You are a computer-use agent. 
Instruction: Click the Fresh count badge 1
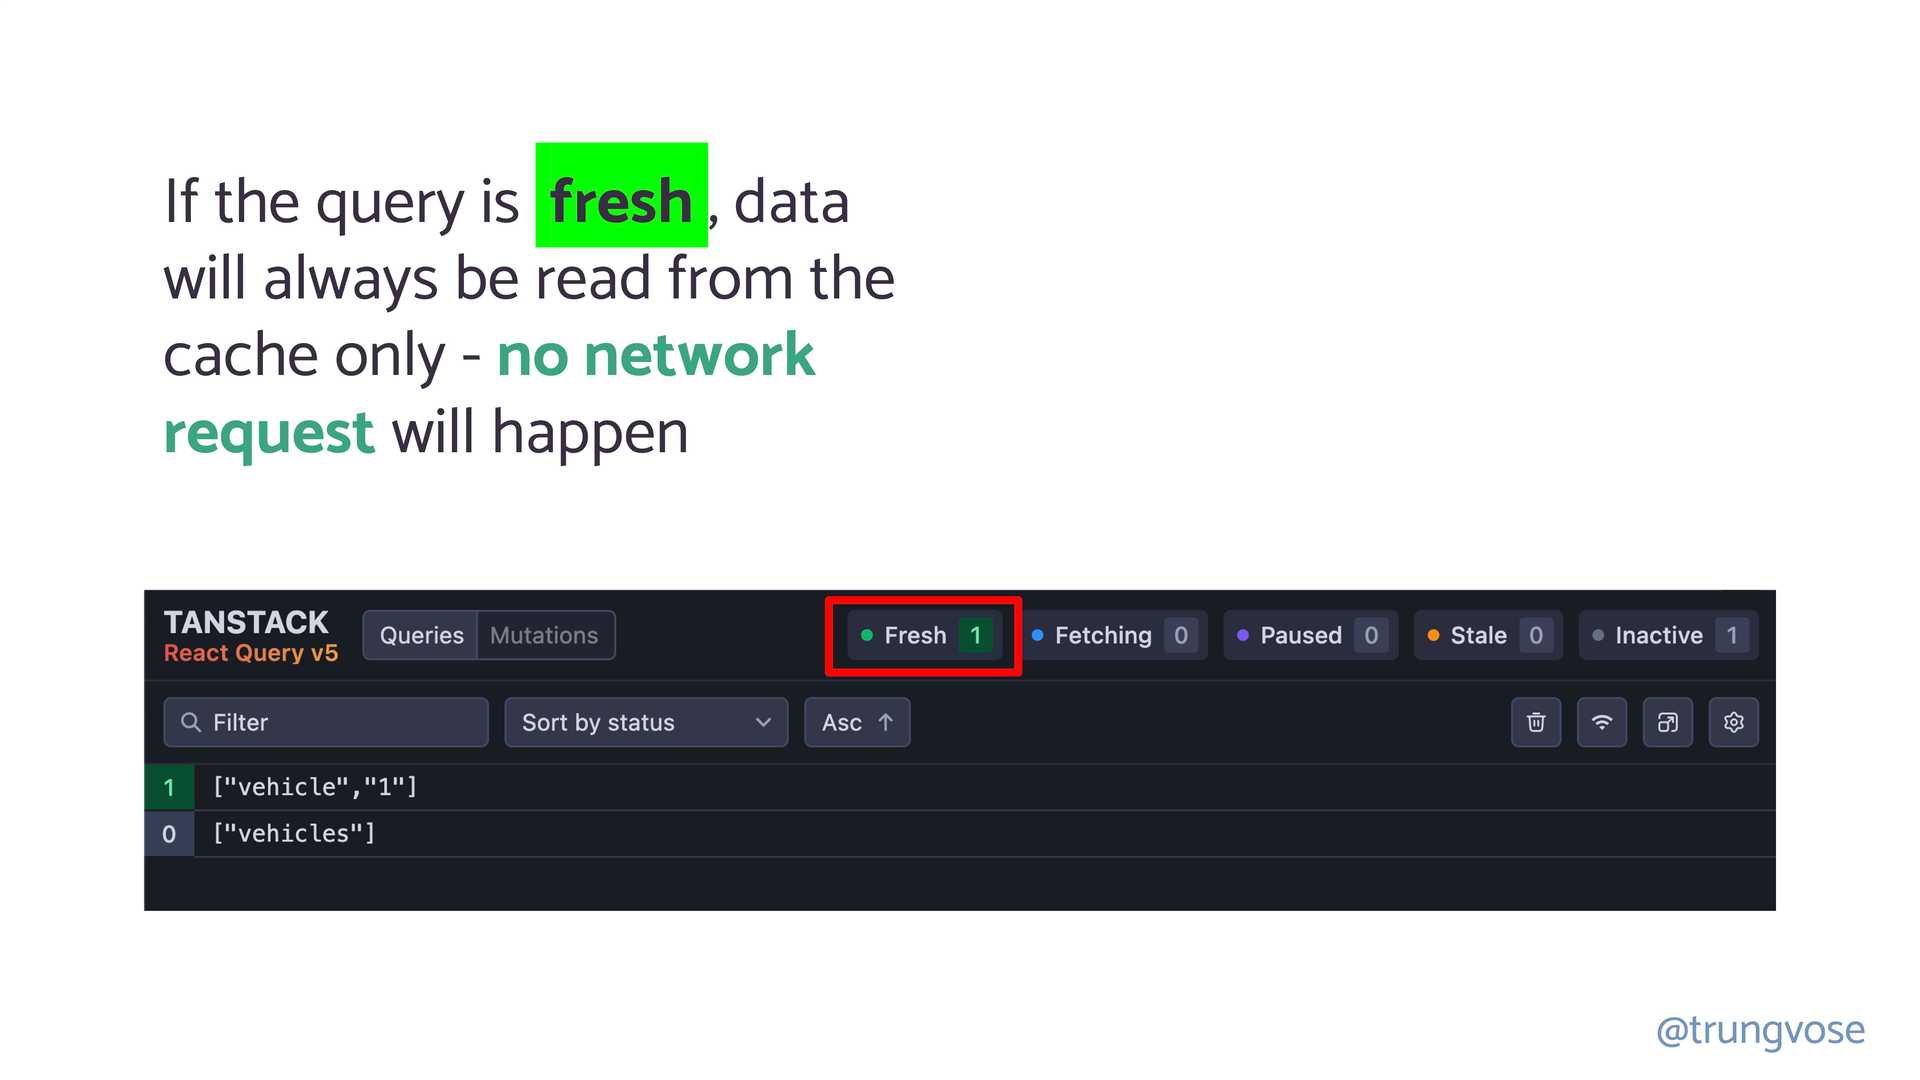coord(976,634)
